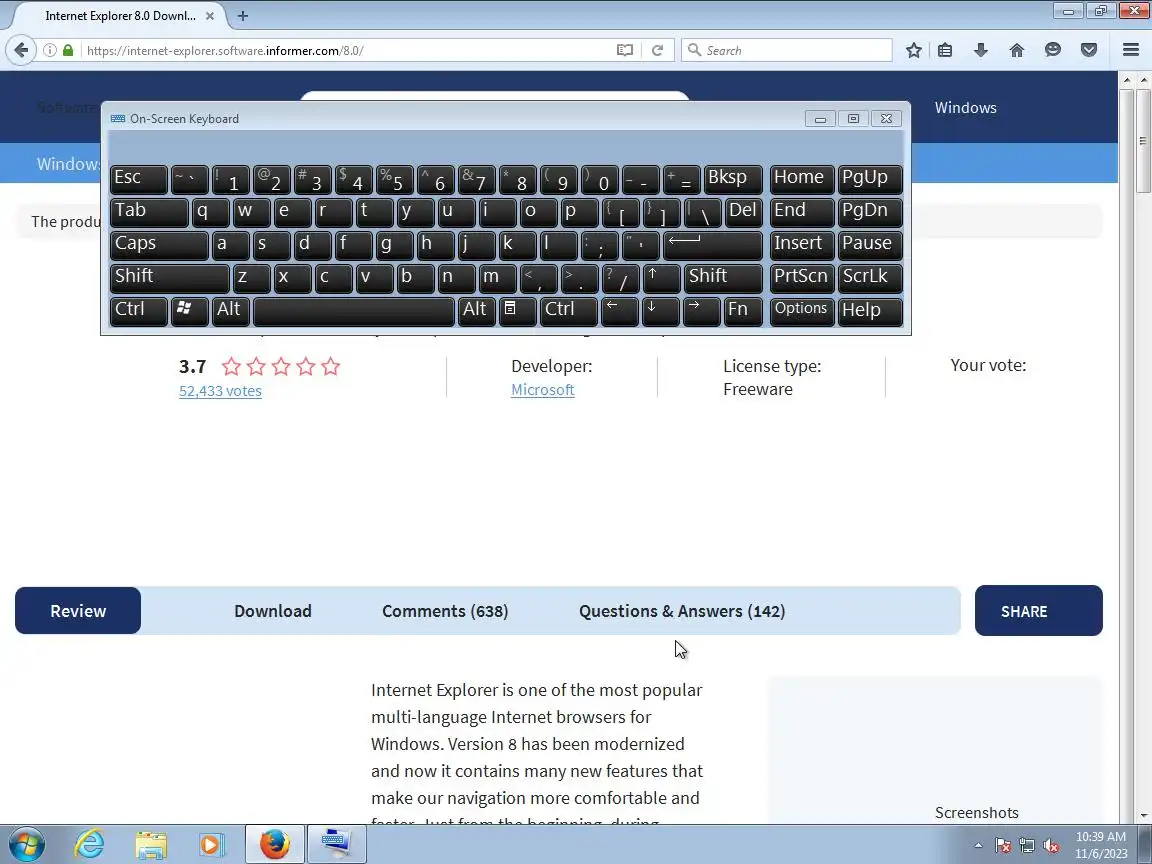
Task: Tap the up arrow key on On-Screen Keyboard
Action: pos(660,278)
